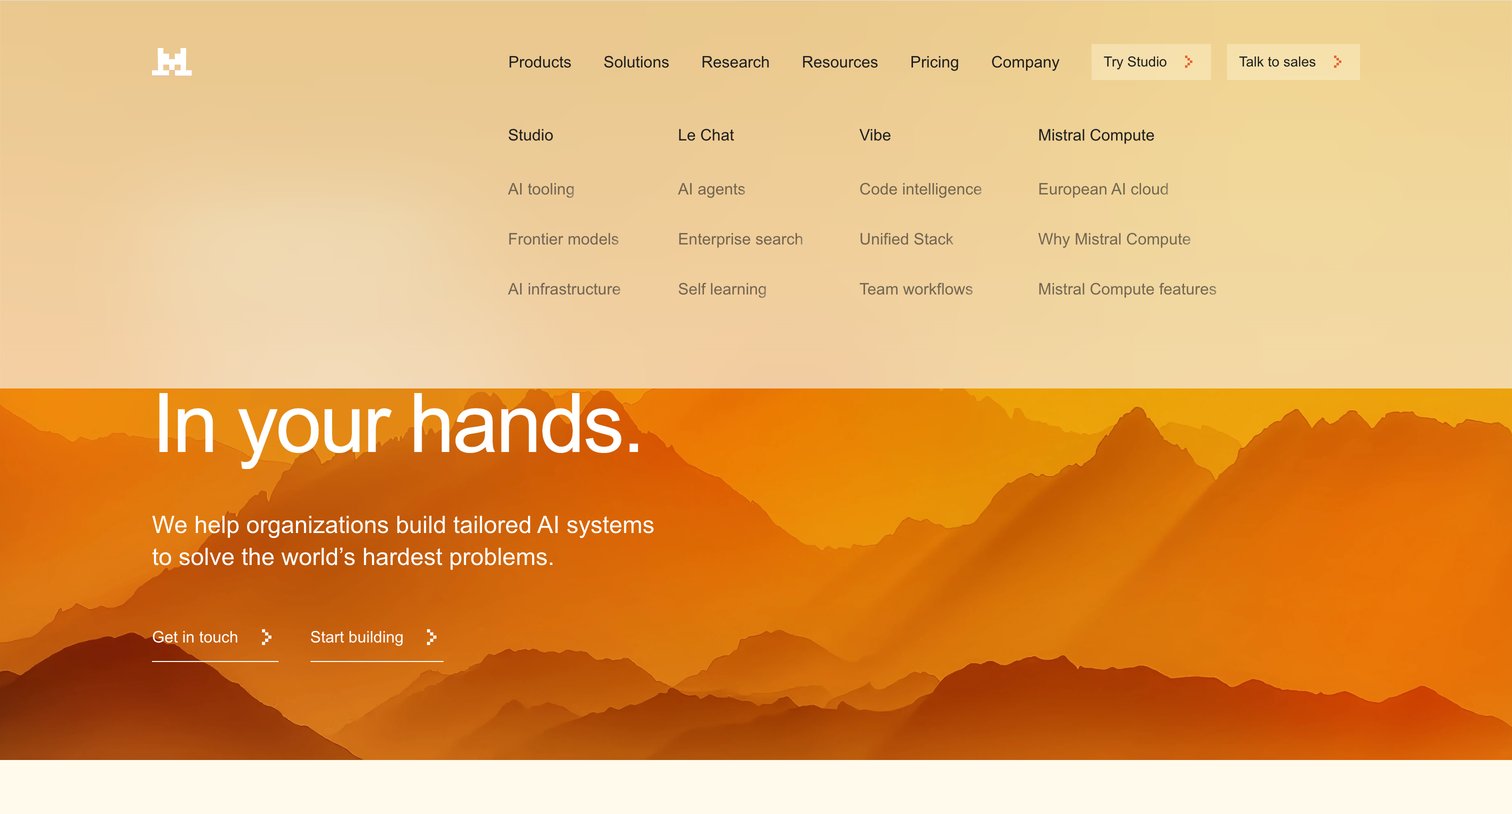
Task: Click the Get in touch link
Action: click(x=215, y=638)
